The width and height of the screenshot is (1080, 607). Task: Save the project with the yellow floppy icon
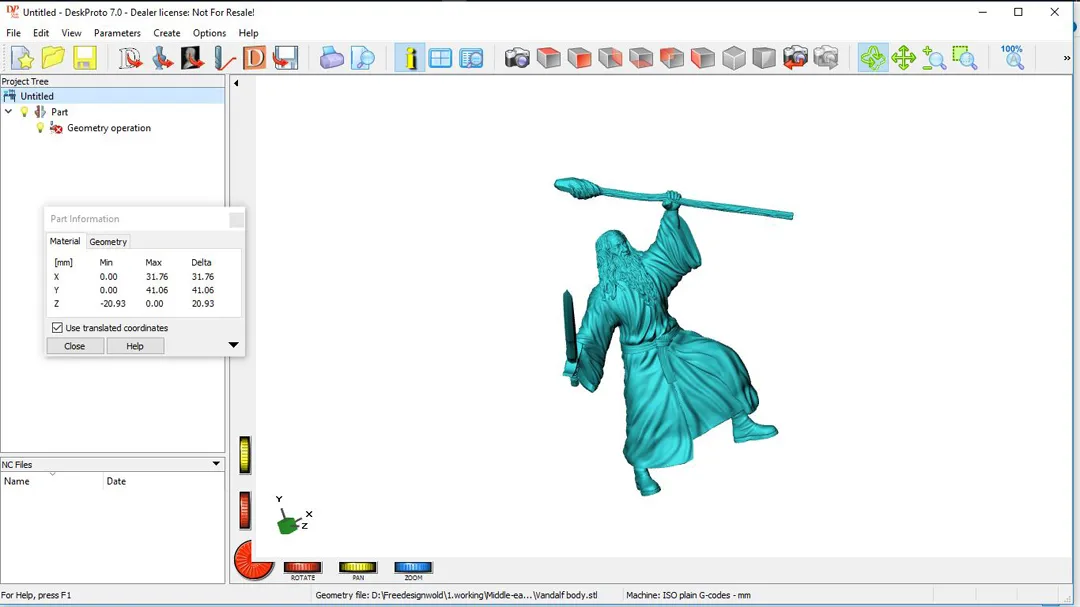point(85,58)
